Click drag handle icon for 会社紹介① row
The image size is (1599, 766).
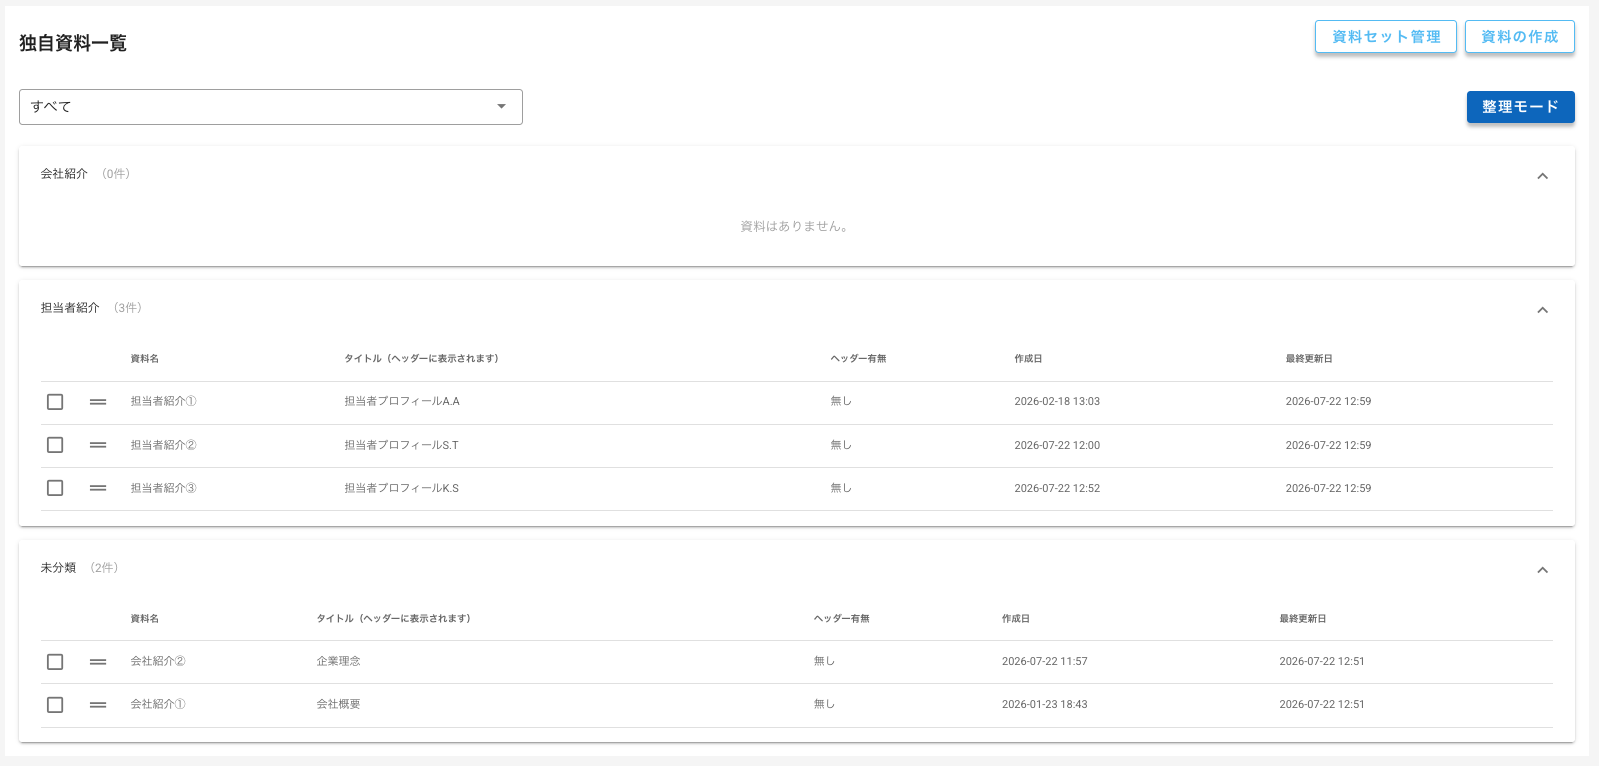click(98, 705)
